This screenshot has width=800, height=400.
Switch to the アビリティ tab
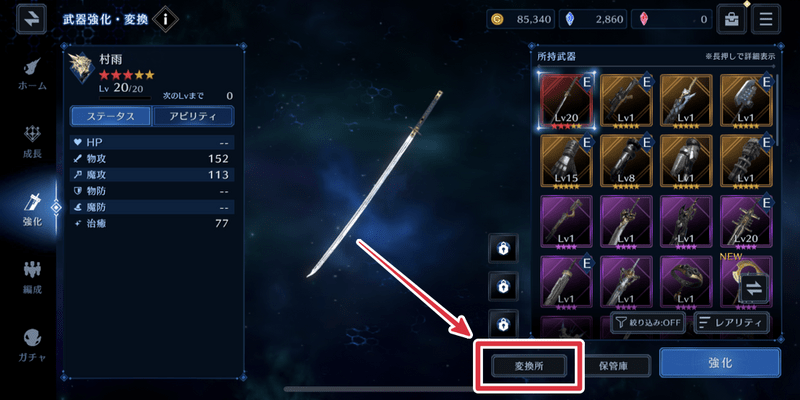coord(193,116)
